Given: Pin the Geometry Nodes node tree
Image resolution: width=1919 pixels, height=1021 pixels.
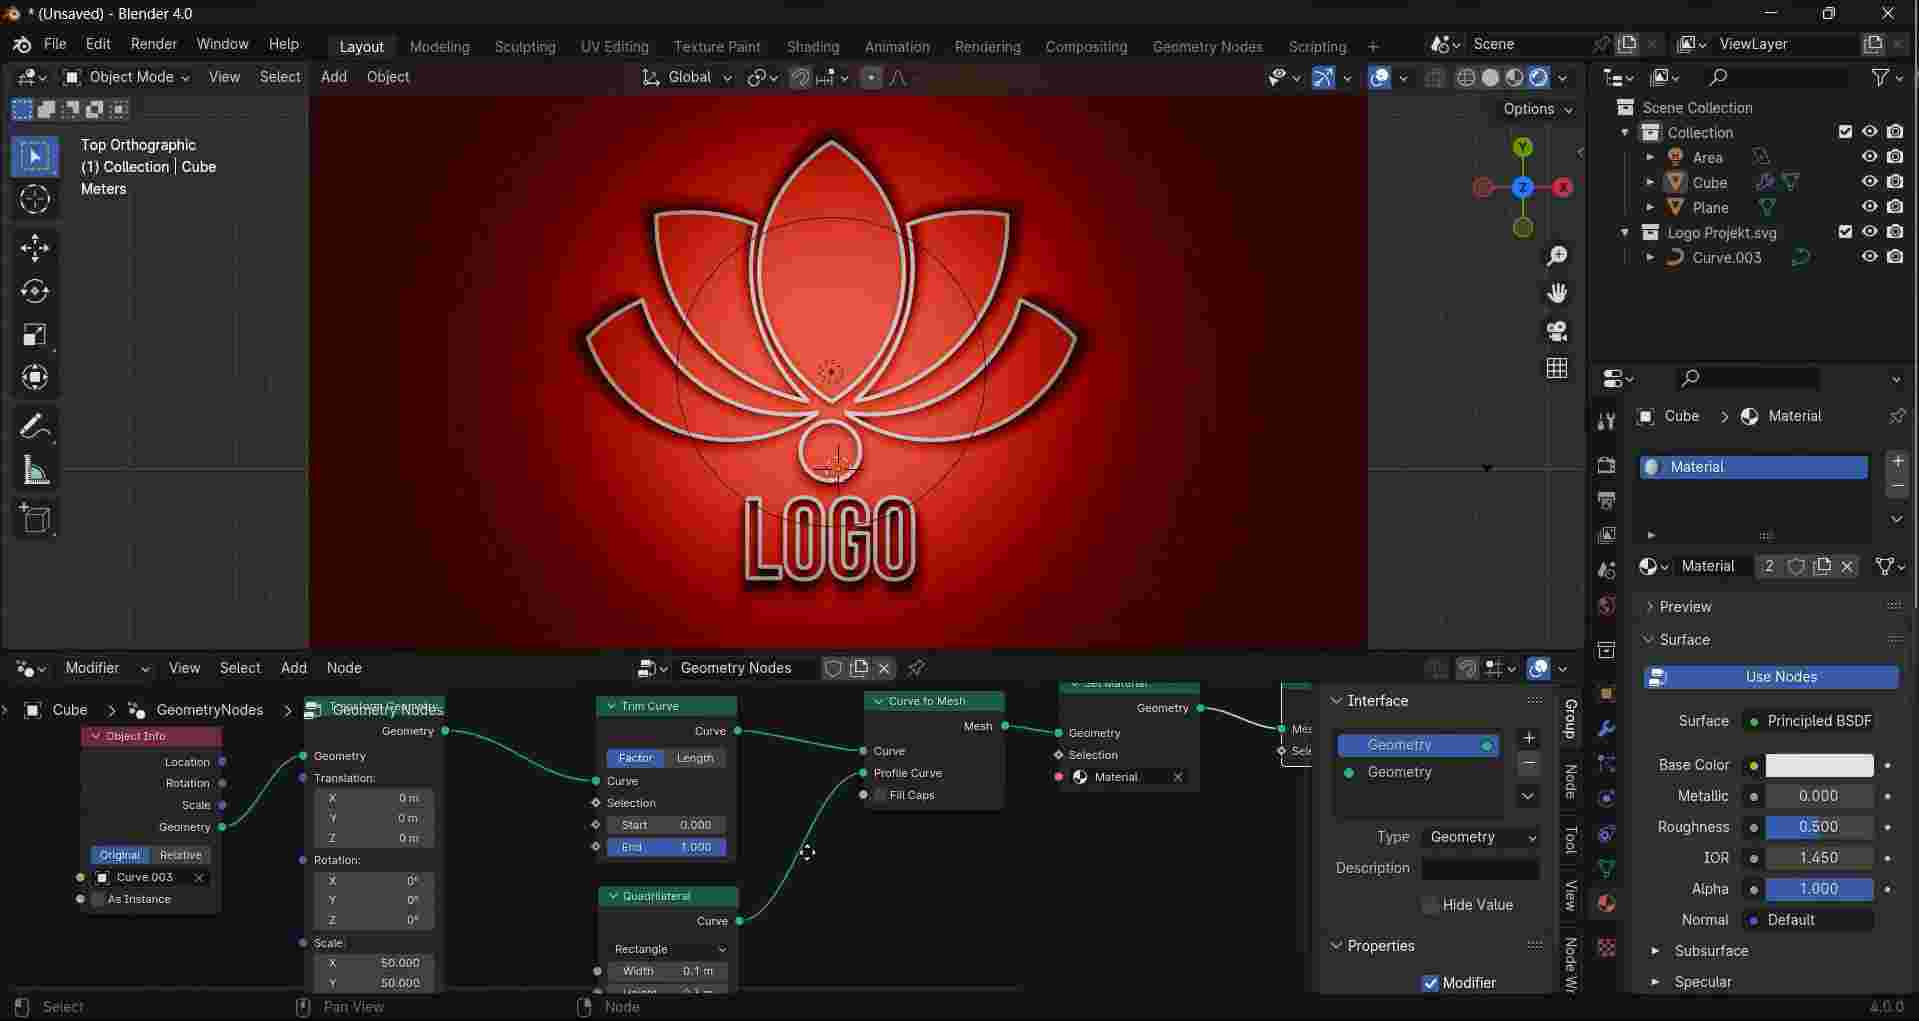Looking at the screenshot, I should click(x=916, y=668).
